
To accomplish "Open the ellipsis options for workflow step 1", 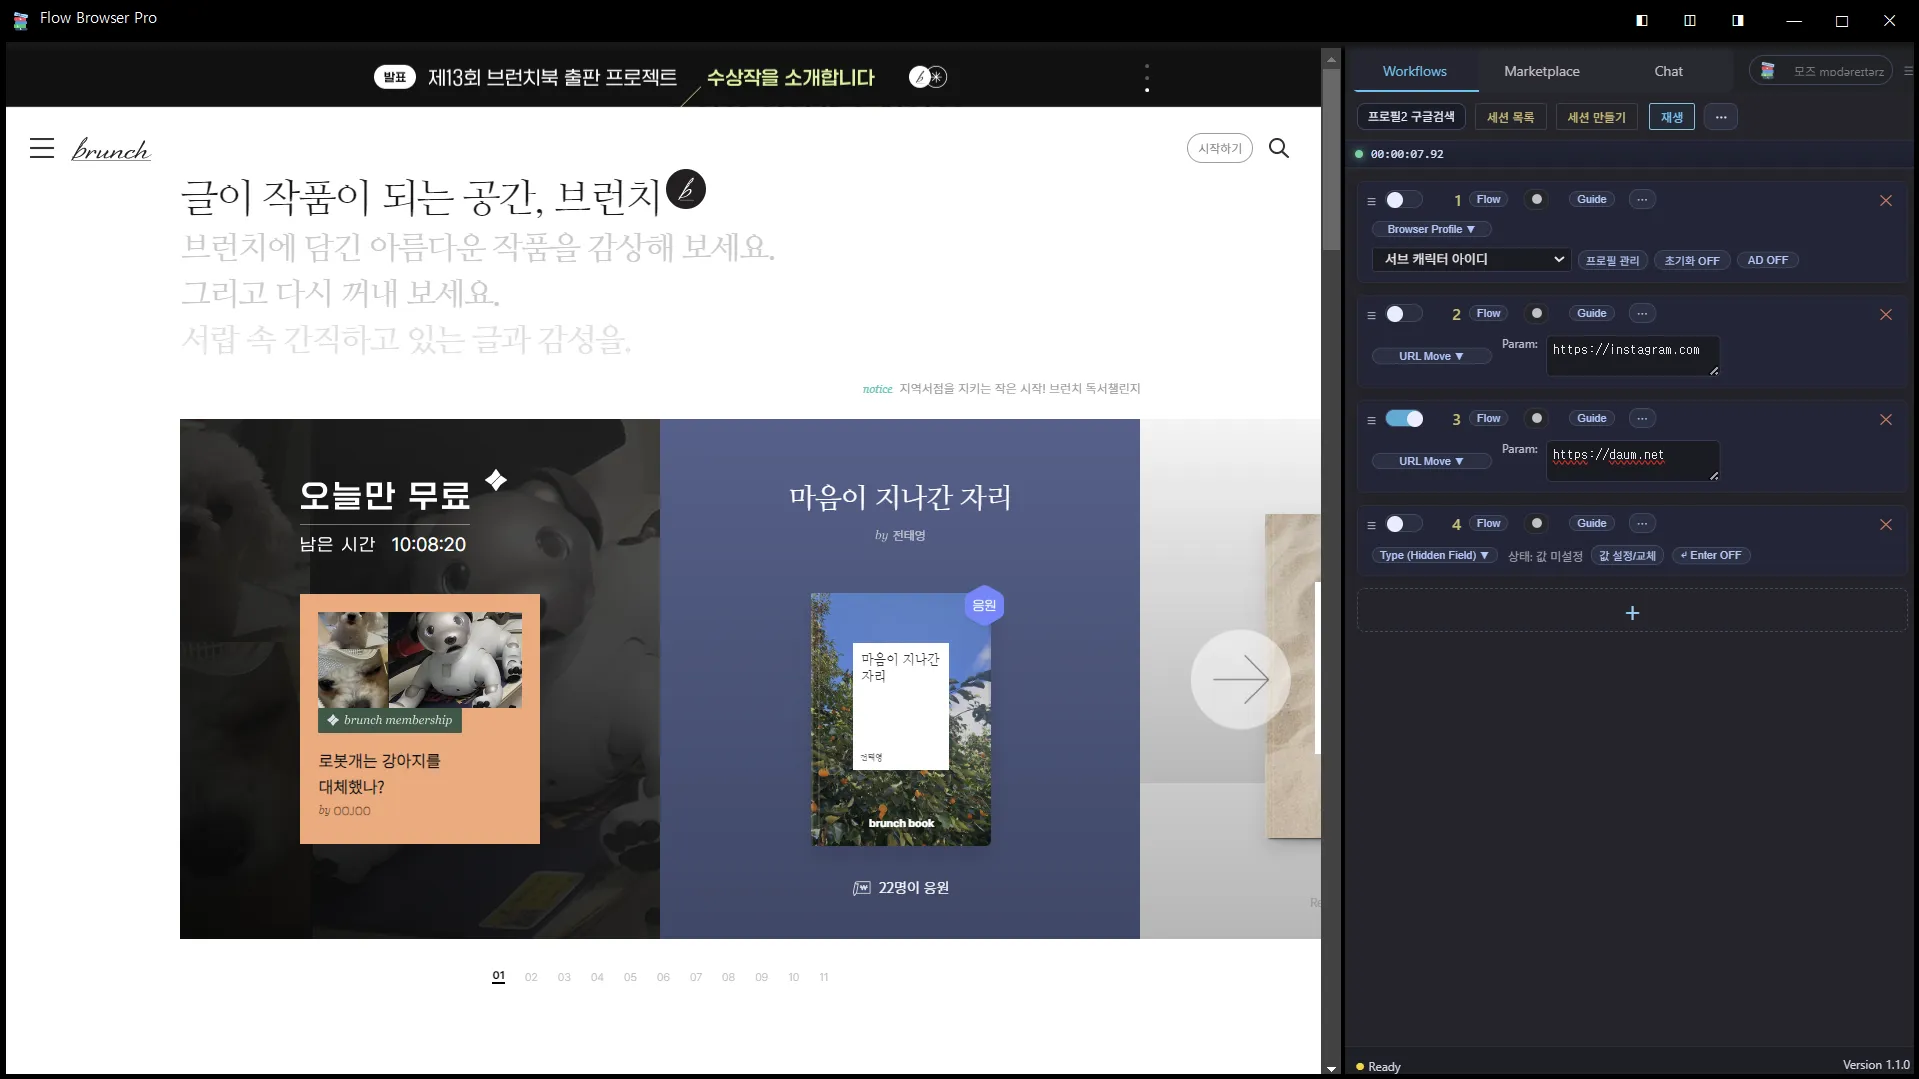I will 1641,199.
